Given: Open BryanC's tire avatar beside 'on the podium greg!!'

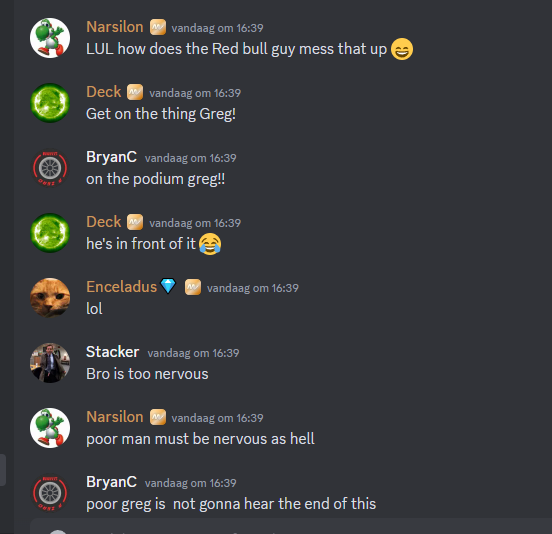Looking at the screenshot, I should [50, 168].
